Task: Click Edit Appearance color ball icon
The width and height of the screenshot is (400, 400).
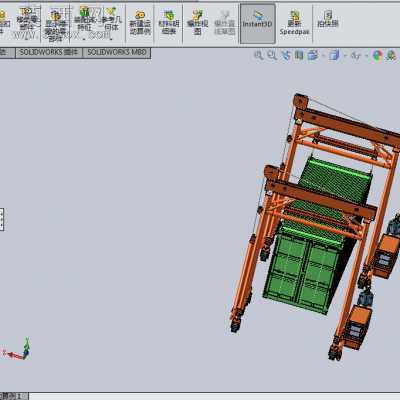Action: (x=377, y=55)
